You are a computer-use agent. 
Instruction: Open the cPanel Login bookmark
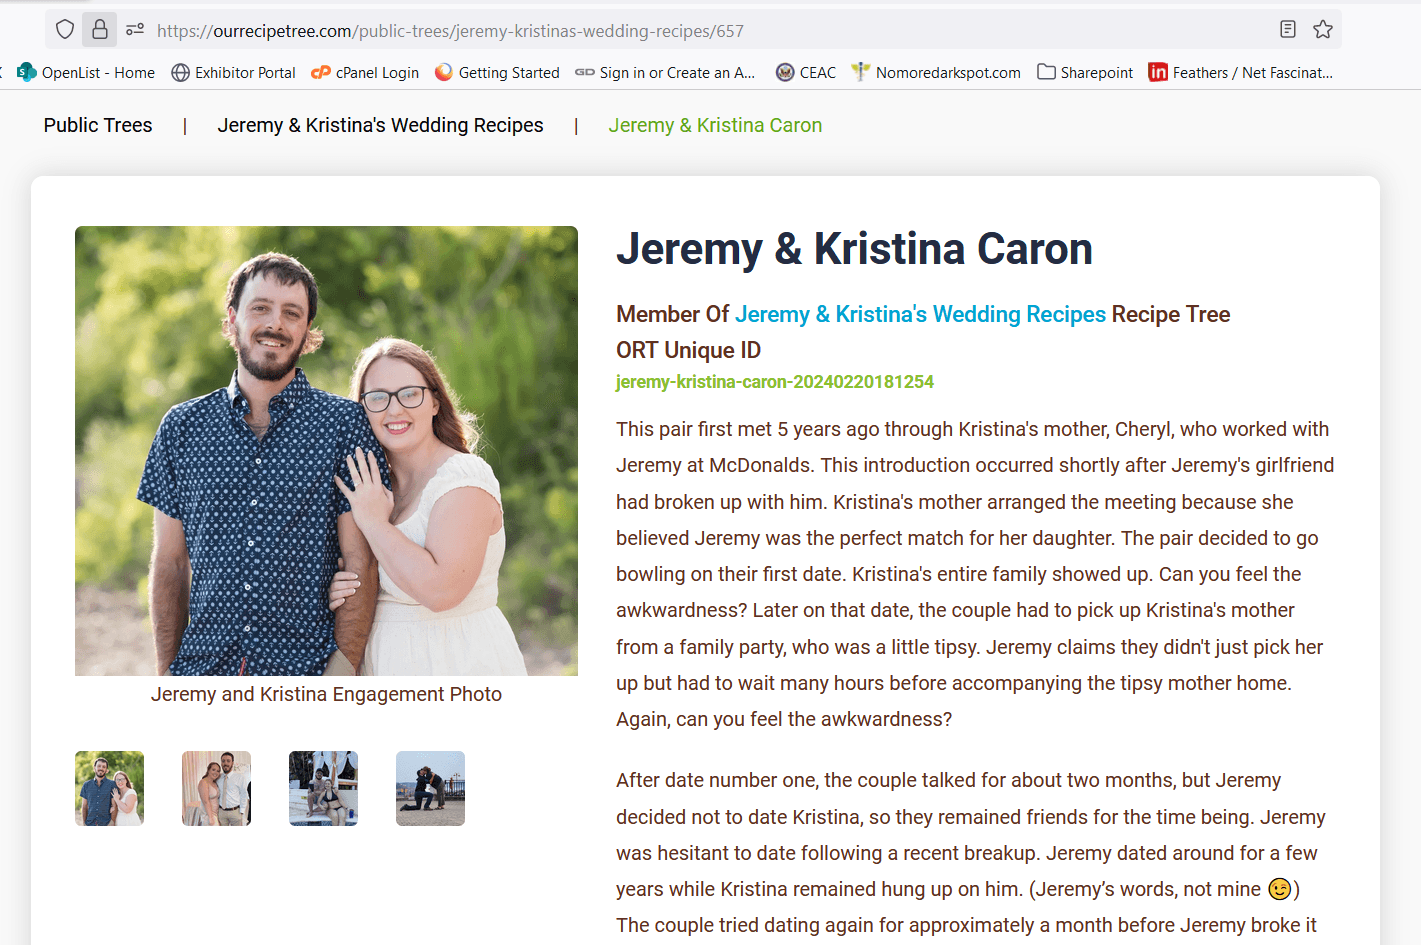click(365, 72)
